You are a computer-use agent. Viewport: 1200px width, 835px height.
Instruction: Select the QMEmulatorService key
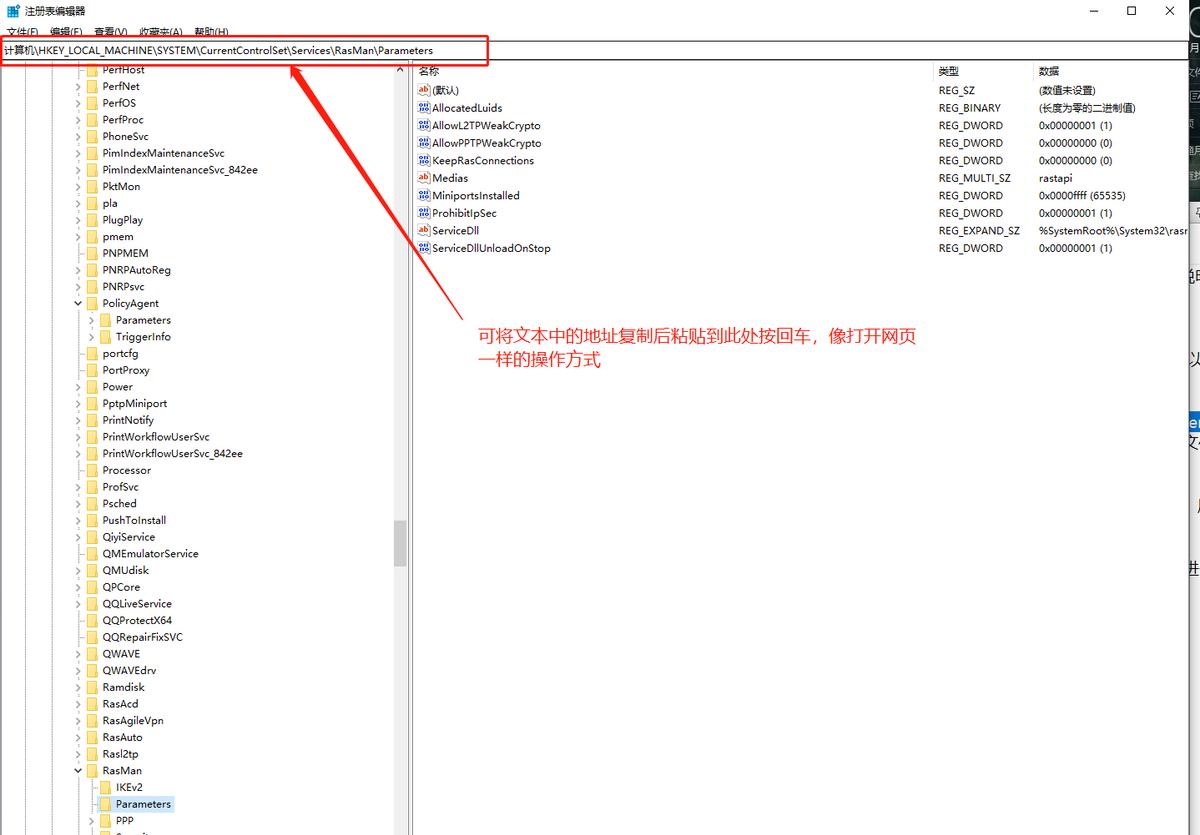coord(150,554)
